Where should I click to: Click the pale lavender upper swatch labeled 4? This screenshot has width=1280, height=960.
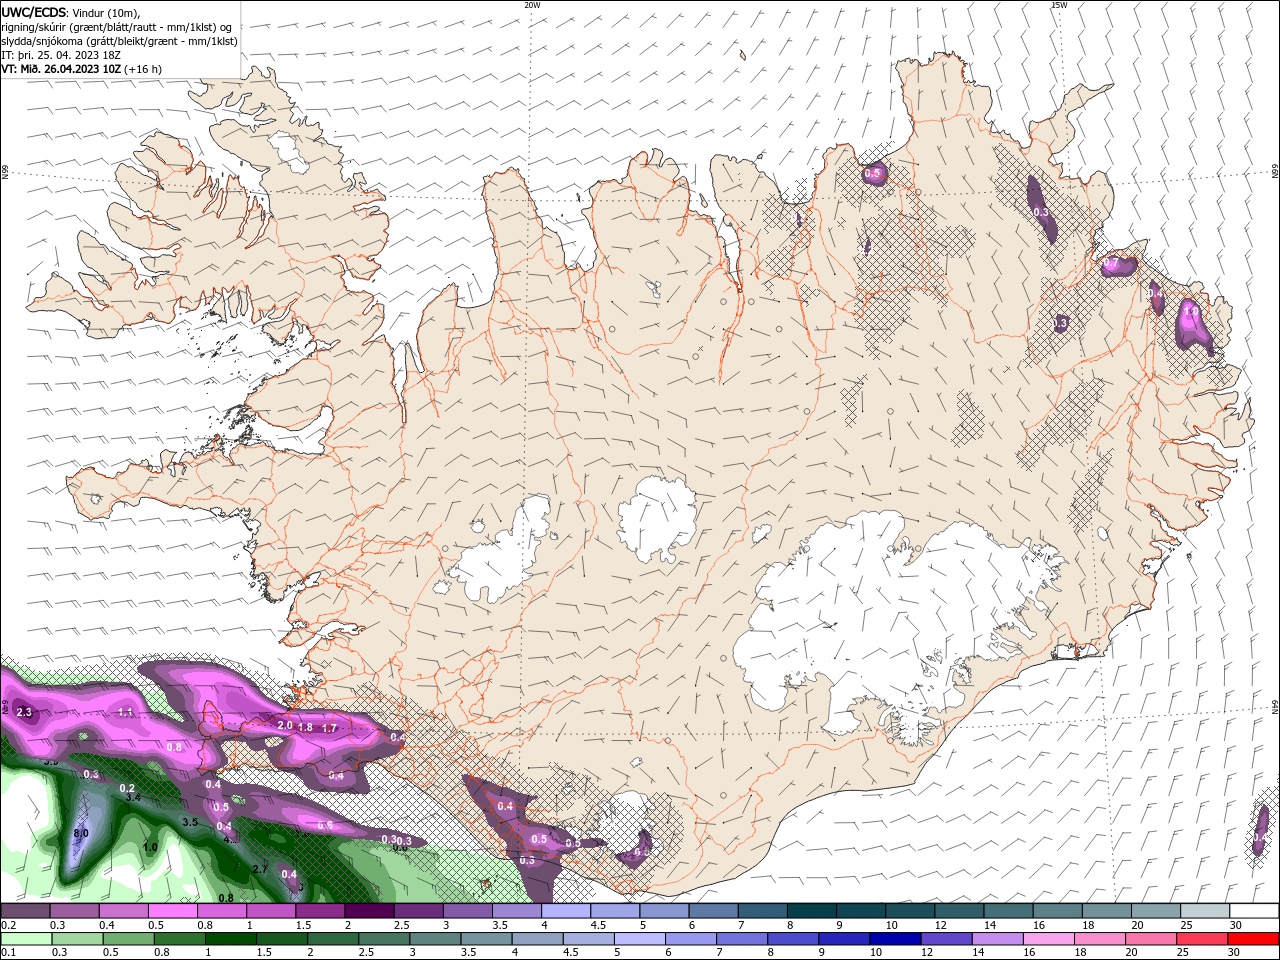point(565,911)
